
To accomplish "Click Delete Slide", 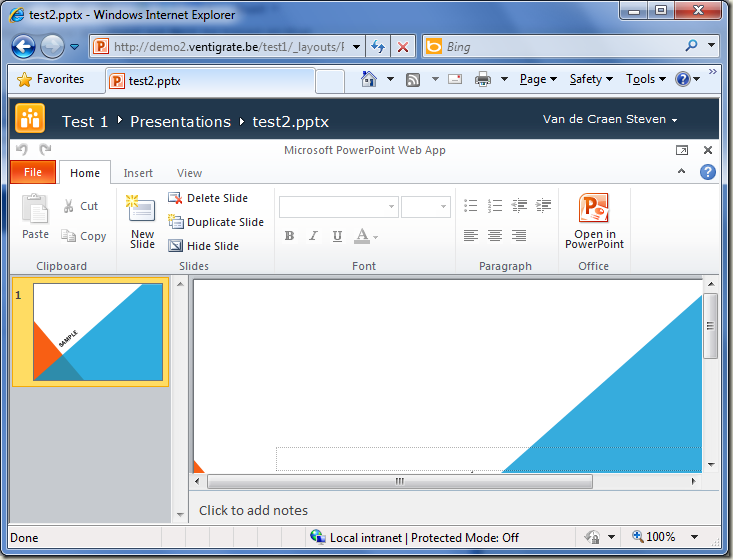I will (x=208, y=198).
